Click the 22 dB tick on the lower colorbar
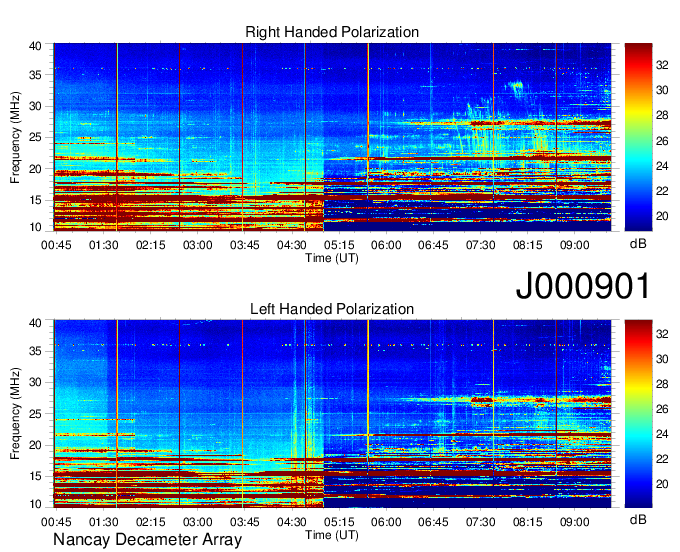 pos(662,459)
